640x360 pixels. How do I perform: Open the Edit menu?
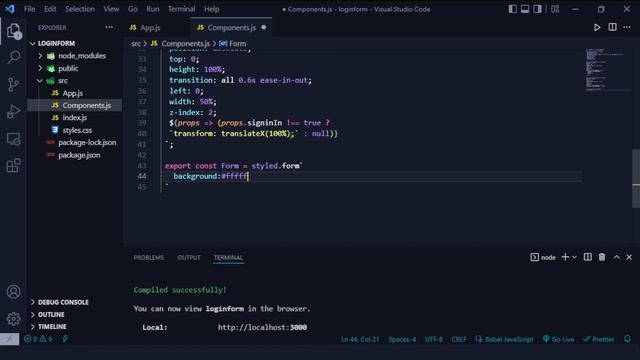(x=50, y=9)
